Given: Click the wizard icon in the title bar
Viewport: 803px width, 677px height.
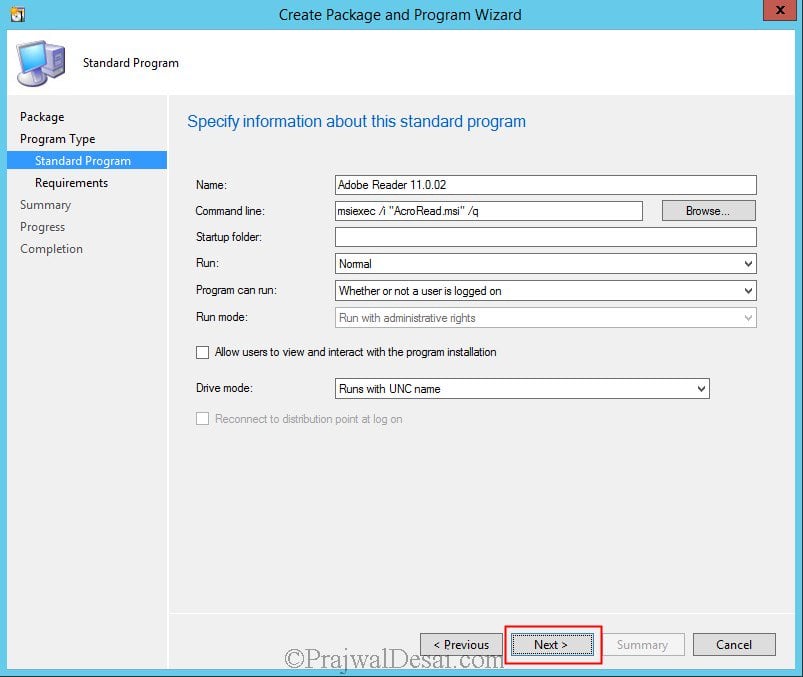Looking at the screenshot, I should (x=18, y=14).
